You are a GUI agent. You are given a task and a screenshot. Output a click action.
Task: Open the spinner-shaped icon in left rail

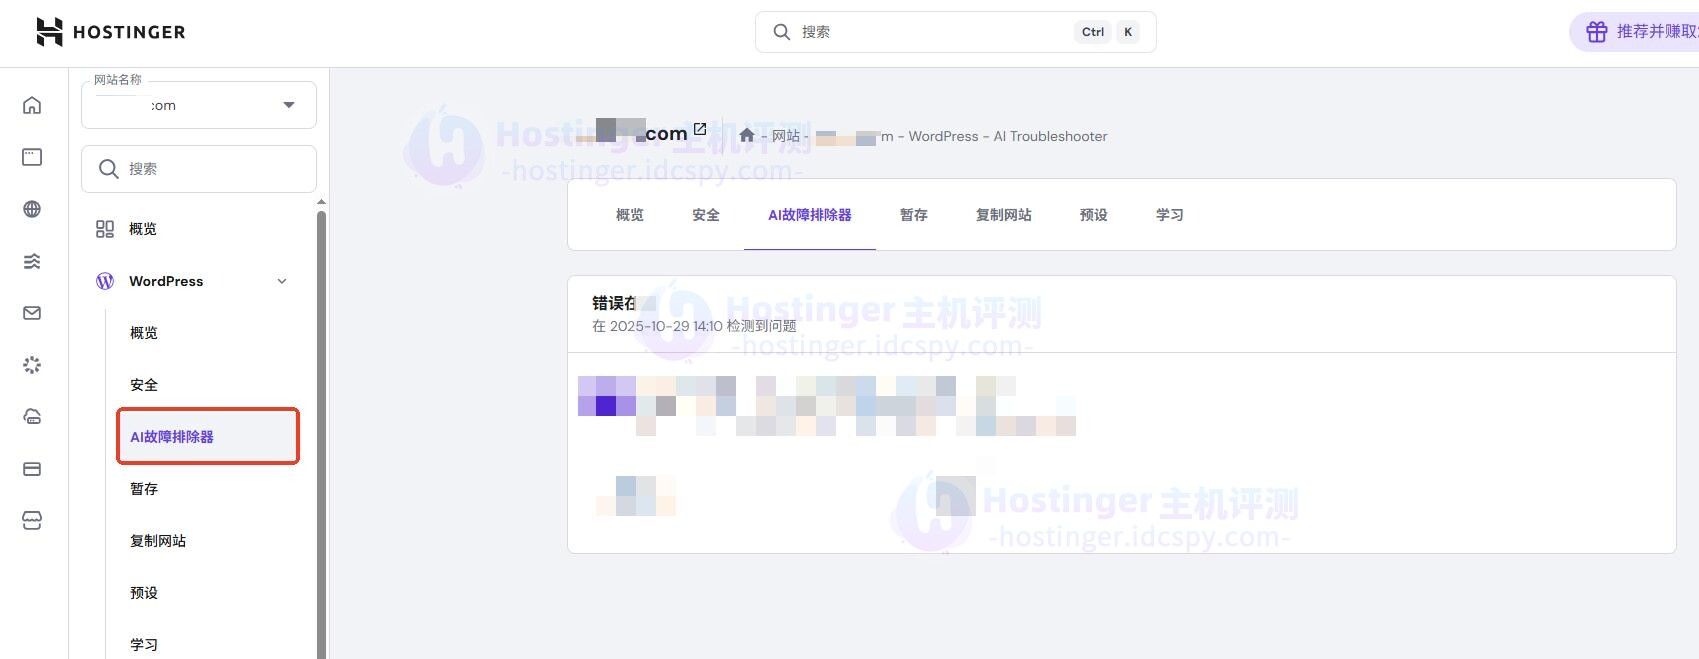32,365
